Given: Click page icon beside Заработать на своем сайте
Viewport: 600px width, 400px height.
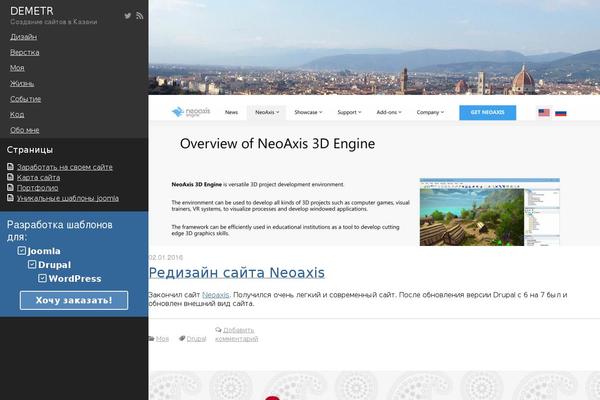Looking at the screenshot, I should [10, 167].
